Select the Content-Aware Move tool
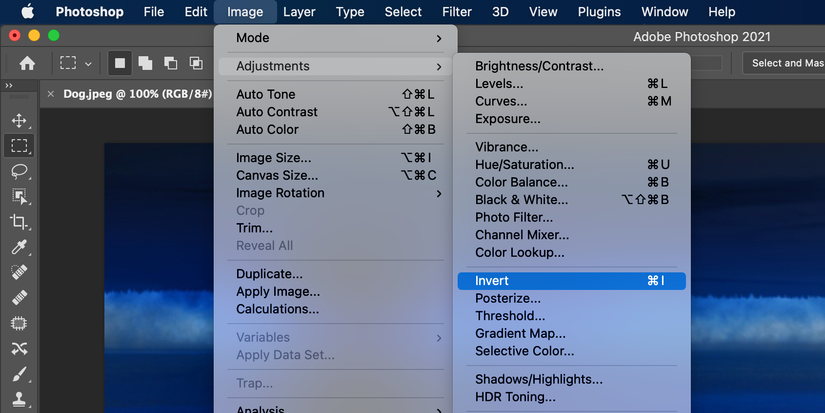This screenshot has height=413, width=825. [19, 348]
